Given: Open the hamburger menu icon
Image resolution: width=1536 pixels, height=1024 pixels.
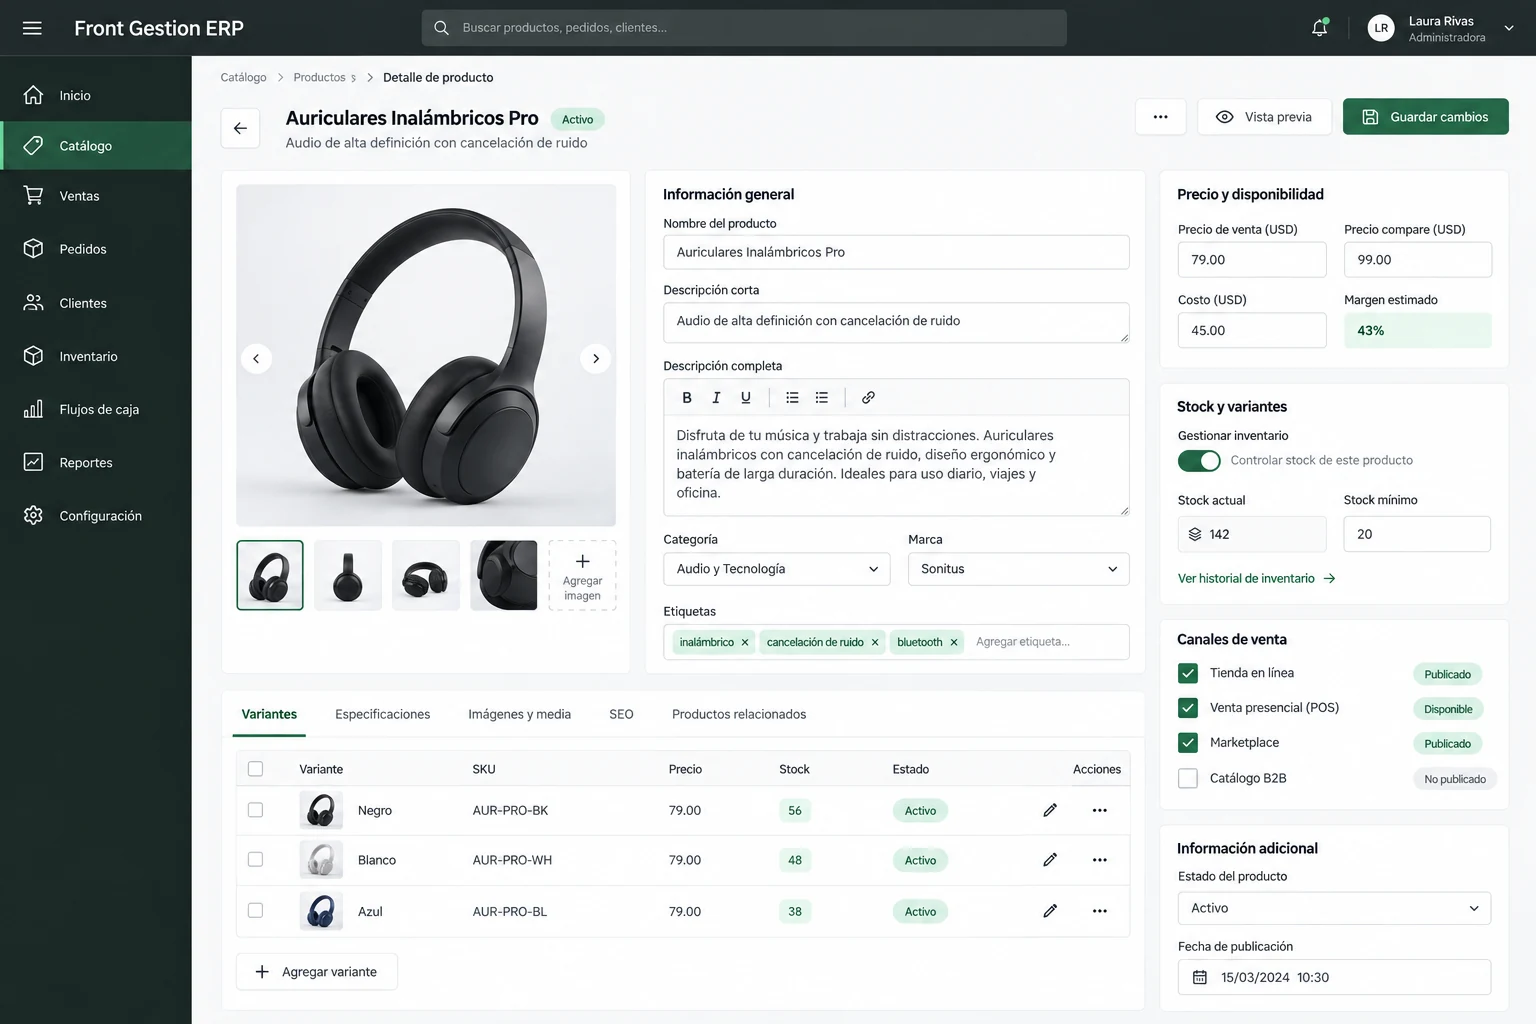Looking at the screenshot, I should click(x=32, y=28).
